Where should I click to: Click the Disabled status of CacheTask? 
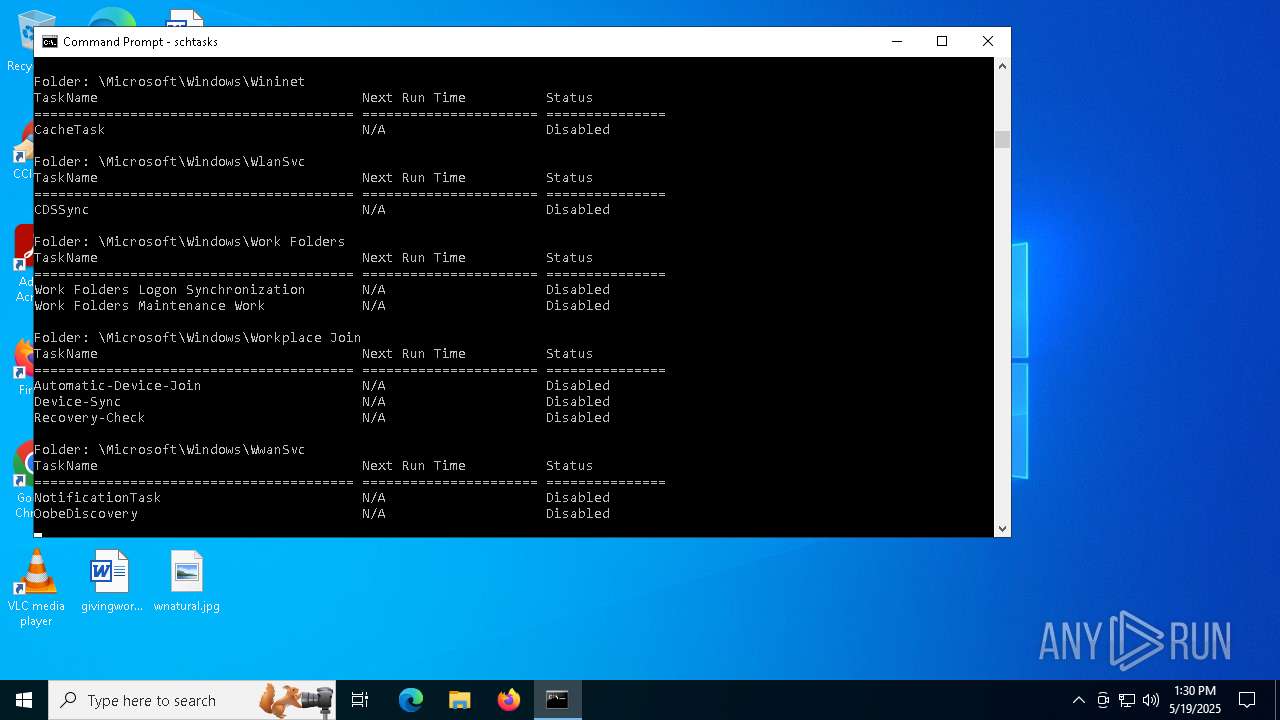click(578, 130)
